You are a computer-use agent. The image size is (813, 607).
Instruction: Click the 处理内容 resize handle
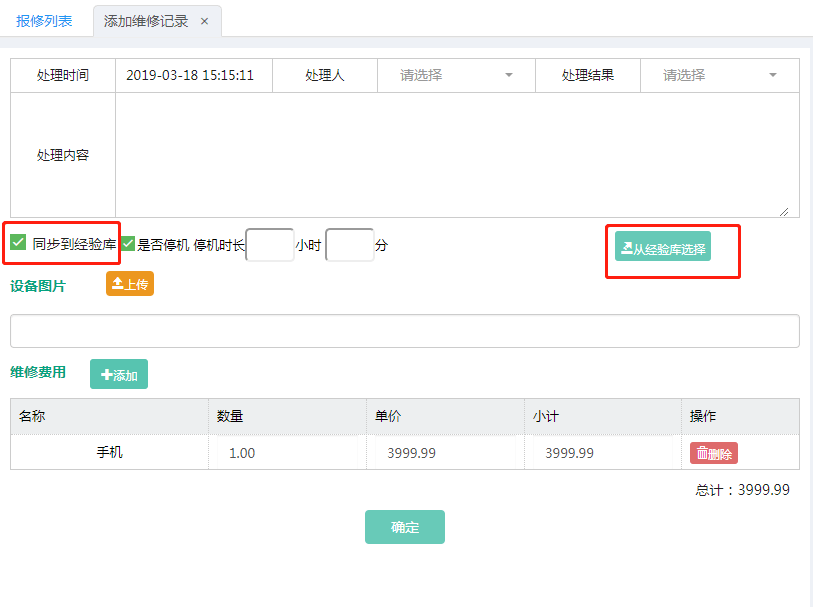784,211
